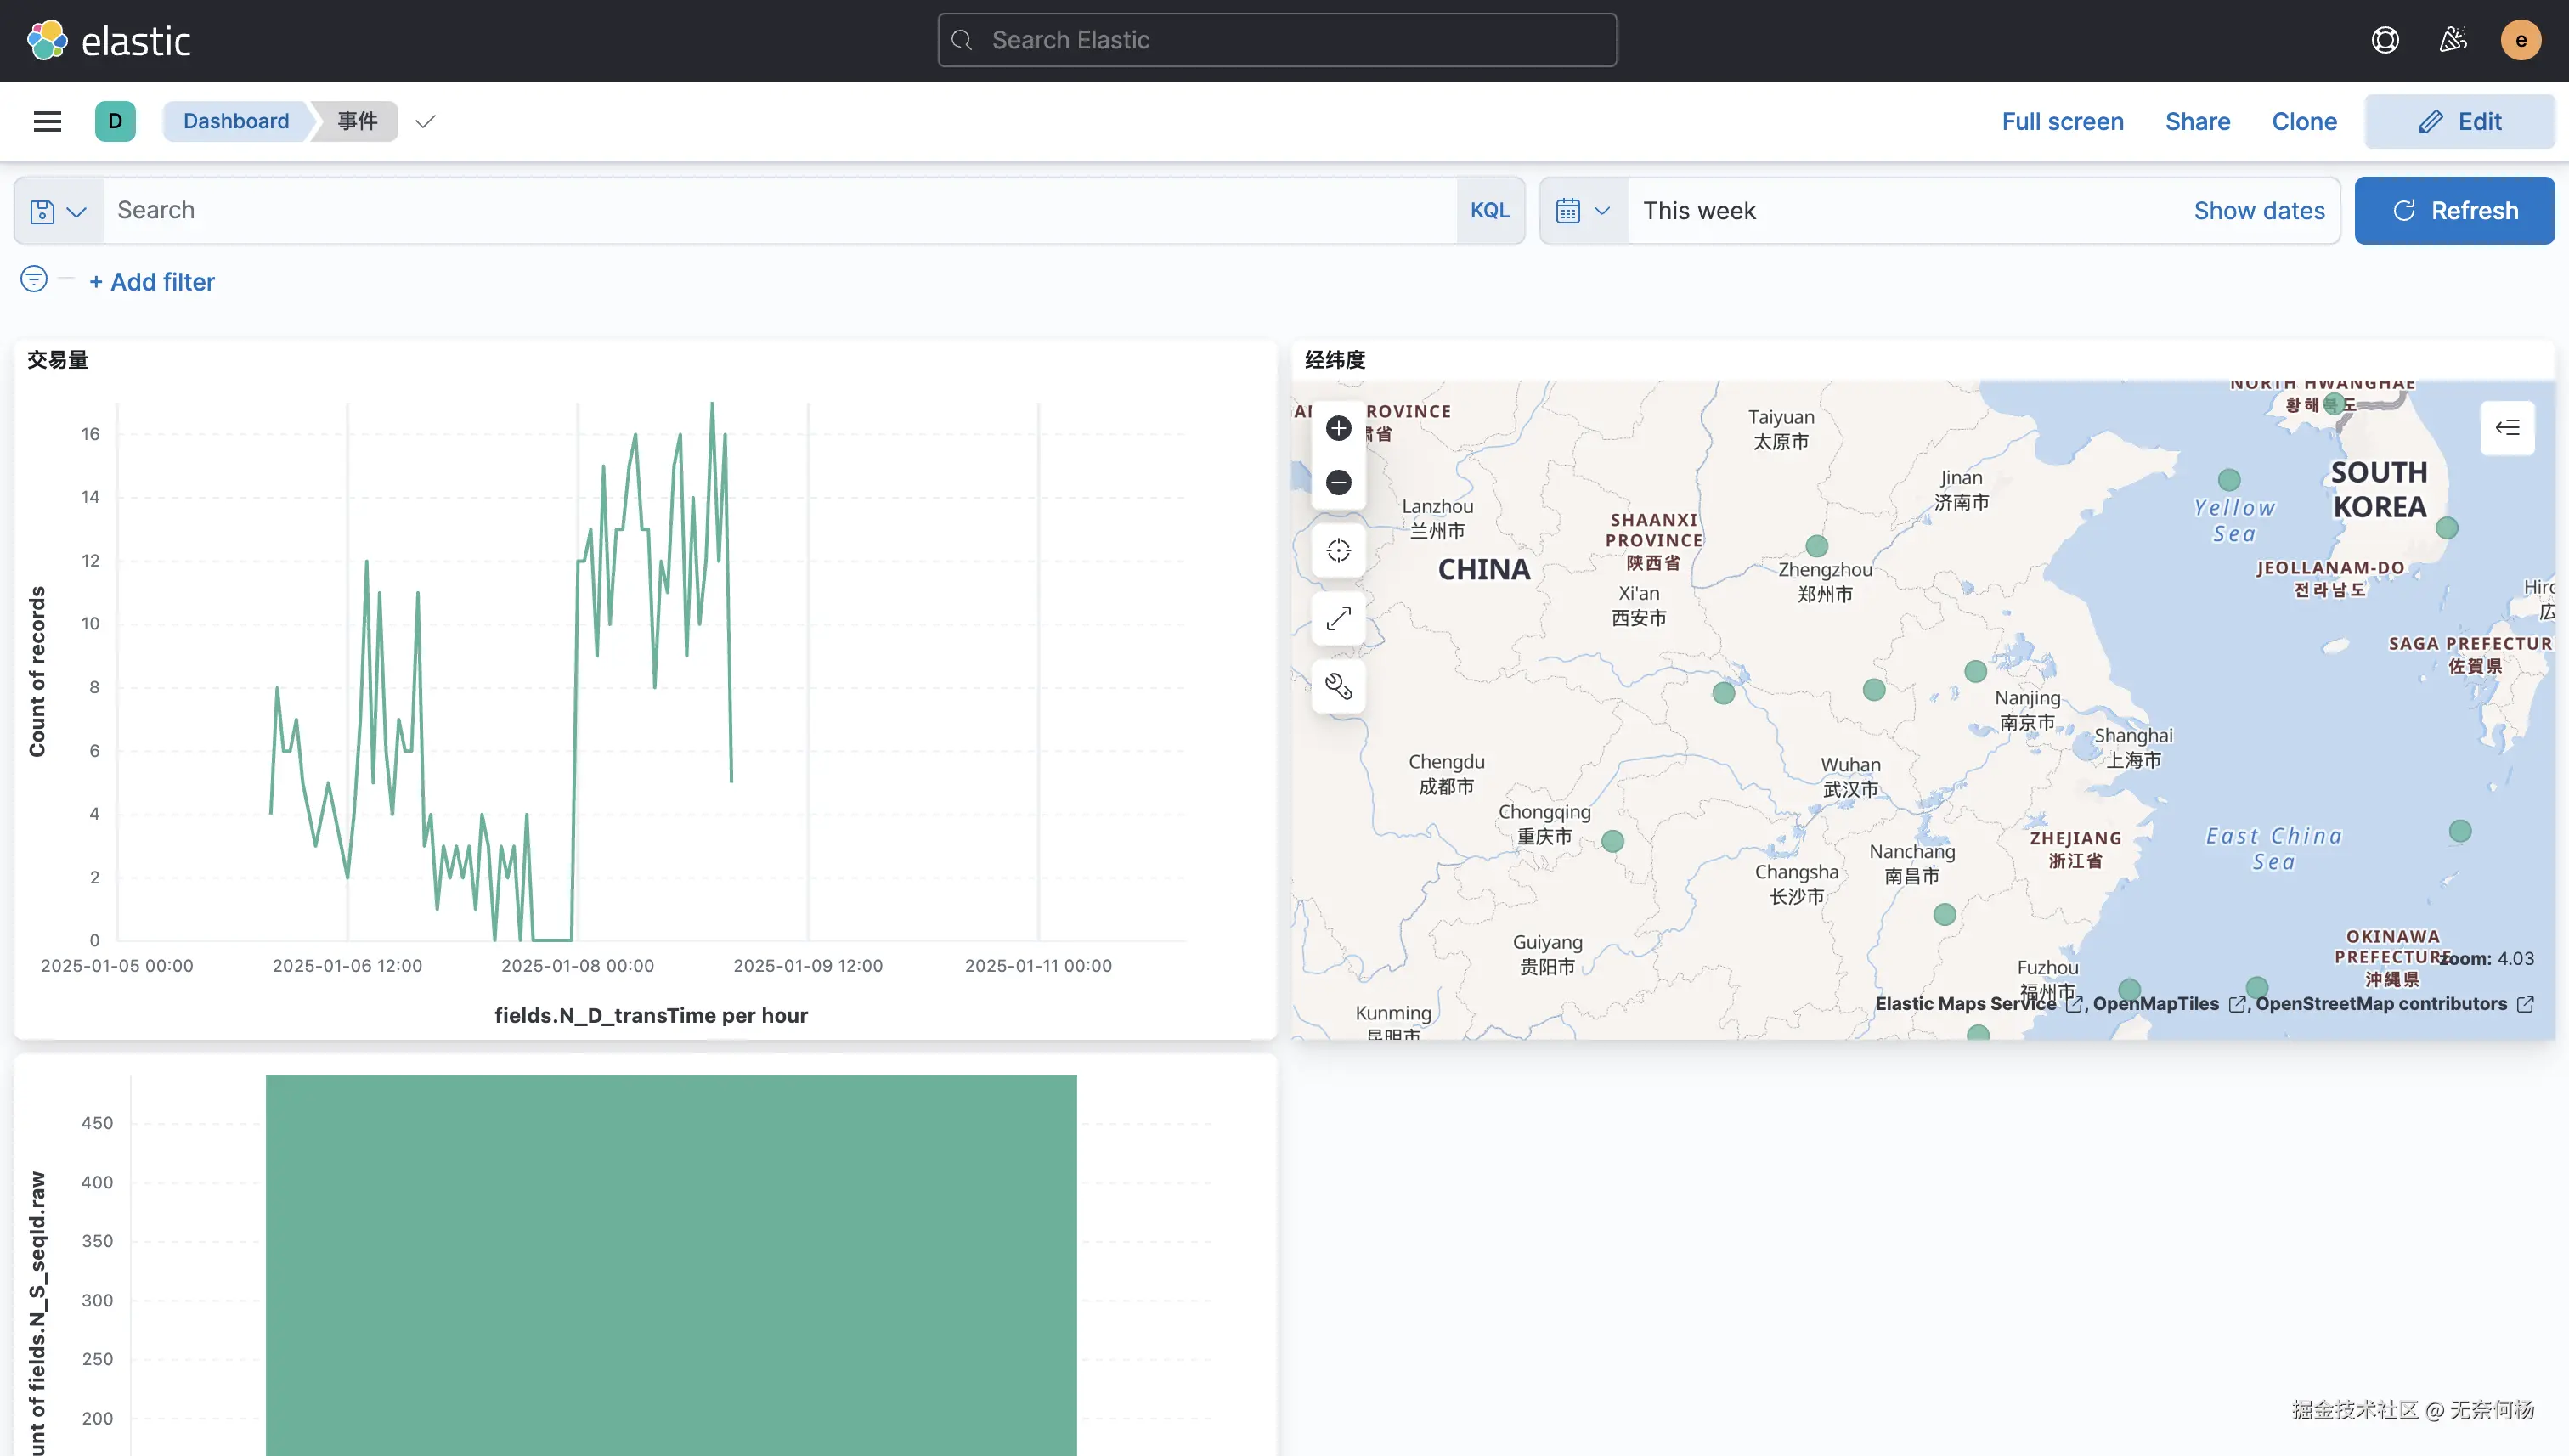
Task: Open the saved query dropdown
Action: pyautogui.click(x=58, y=211)
